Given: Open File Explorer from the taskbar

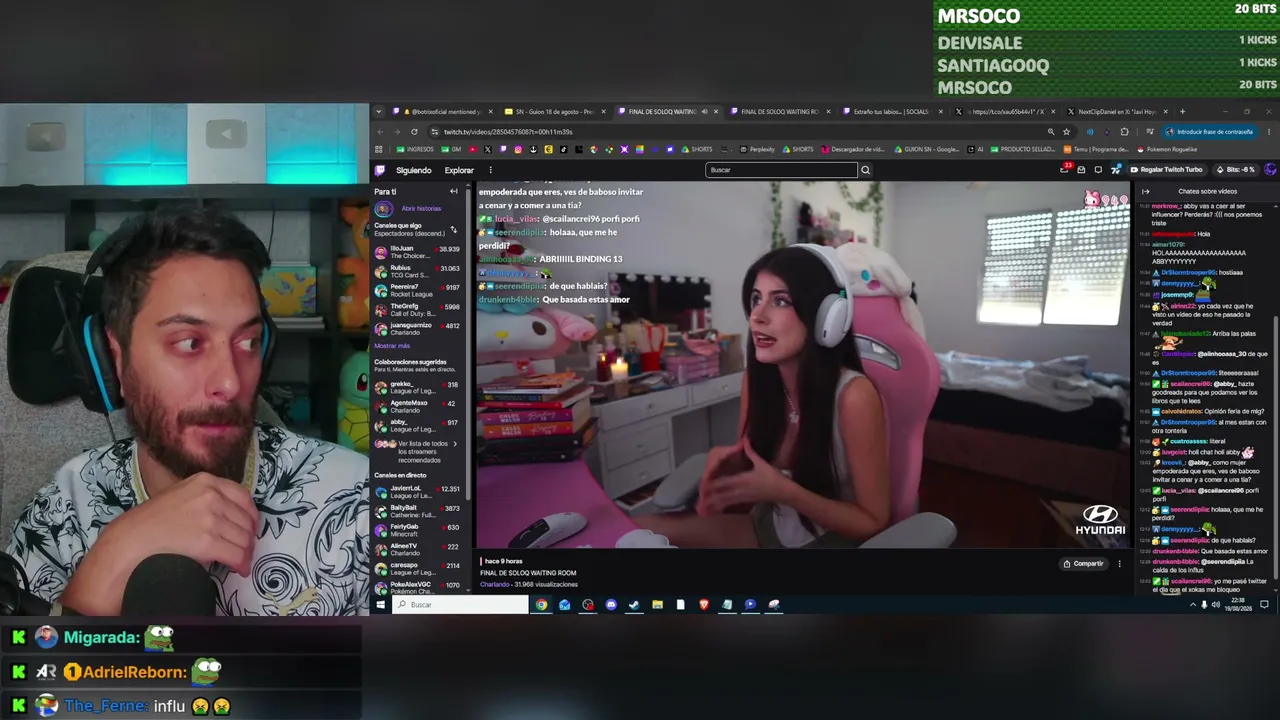Looking at the screenshot, I should 657,604.
